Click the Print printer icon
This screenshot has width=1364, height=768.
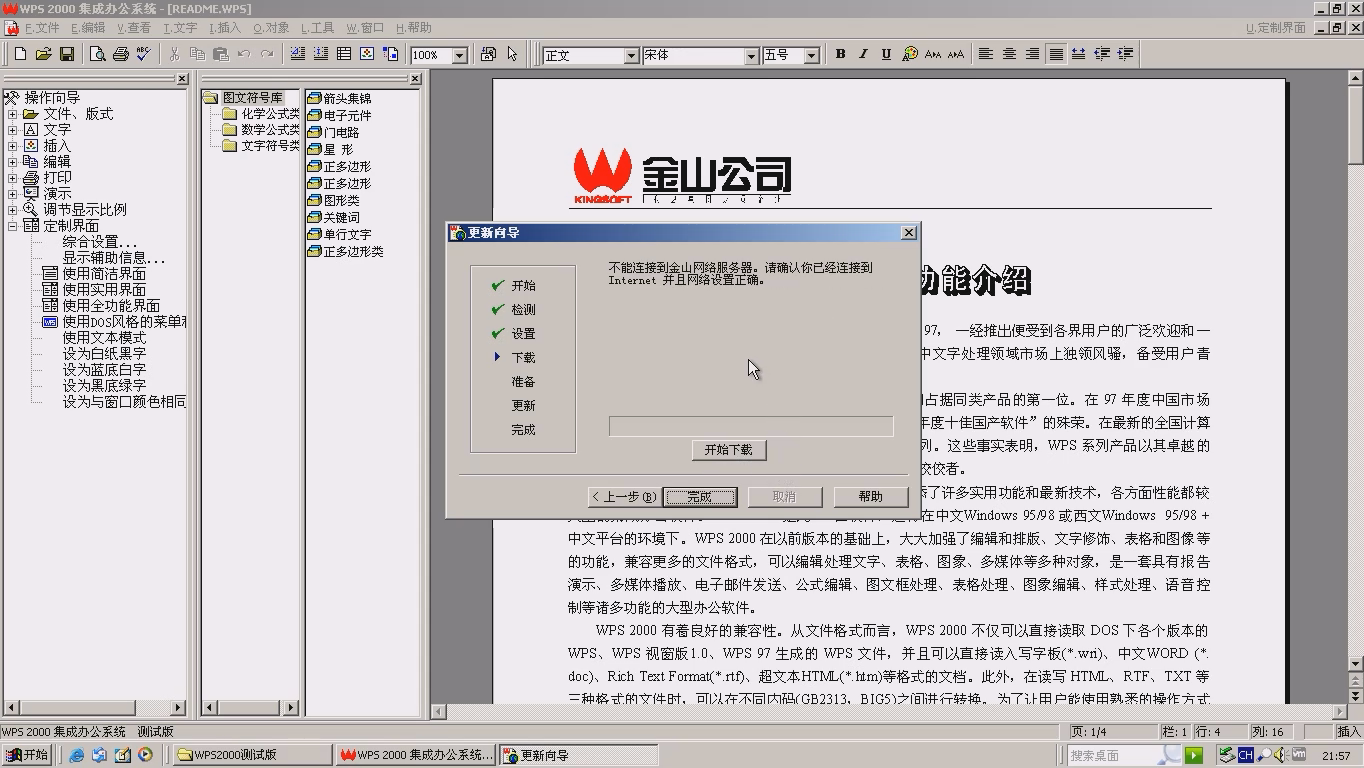(x=120, y=54)
